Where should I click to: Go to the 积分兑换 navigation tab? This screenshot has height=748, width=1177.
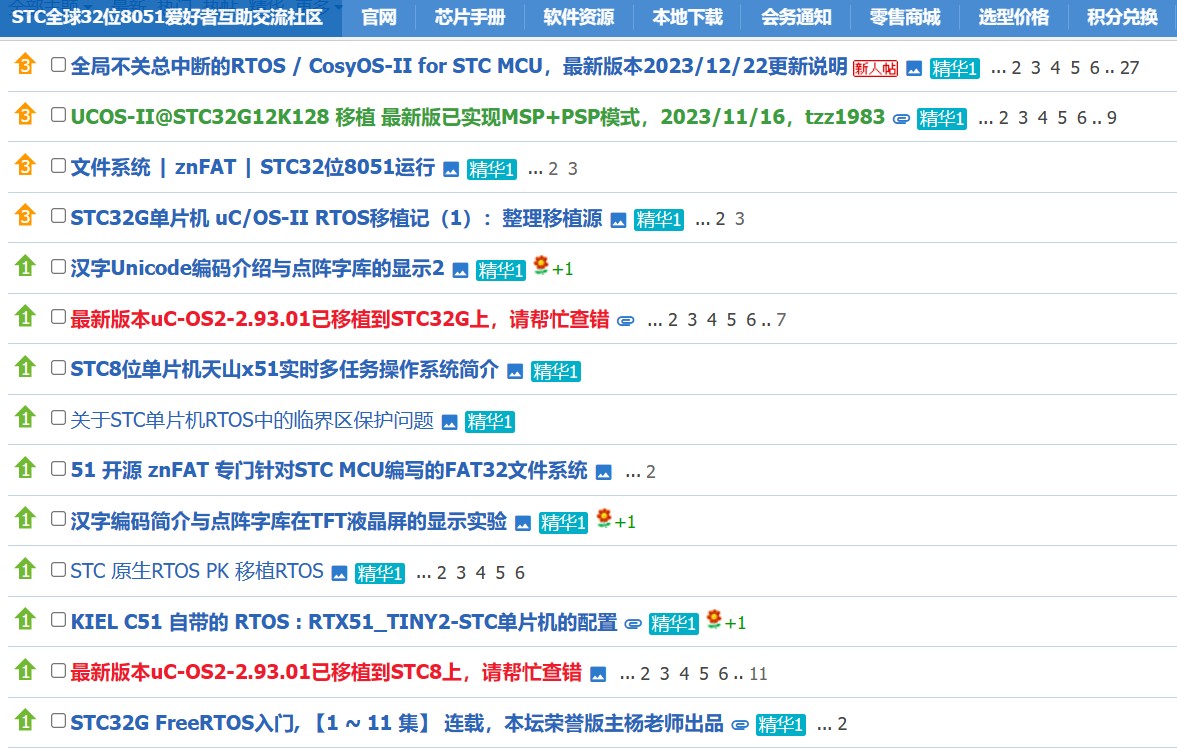tap(1123, 17)
